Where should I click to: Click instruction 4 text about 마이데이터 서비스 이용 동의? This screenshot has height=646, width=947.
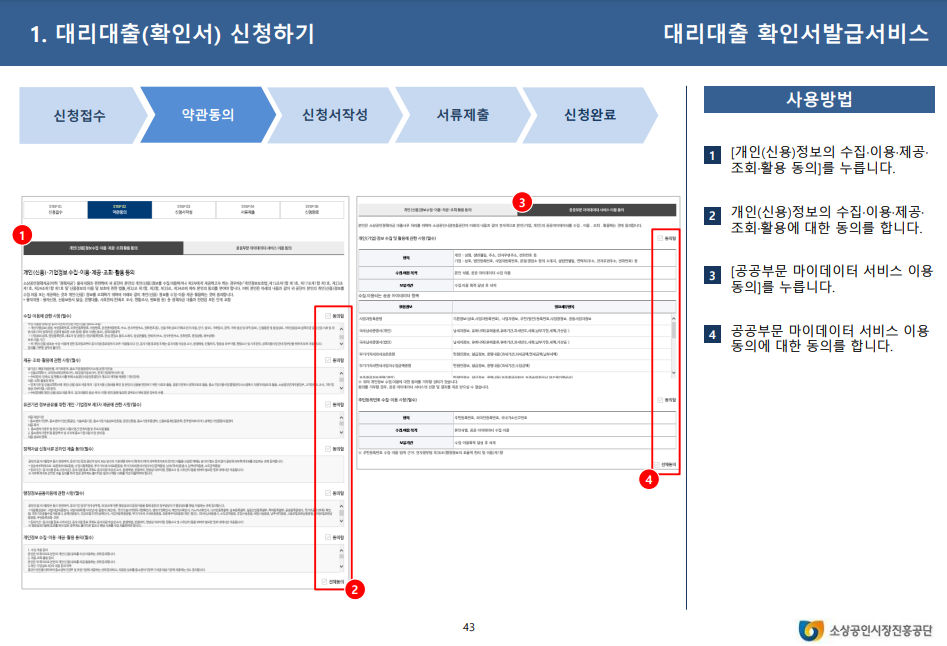(x=830, y=338)
